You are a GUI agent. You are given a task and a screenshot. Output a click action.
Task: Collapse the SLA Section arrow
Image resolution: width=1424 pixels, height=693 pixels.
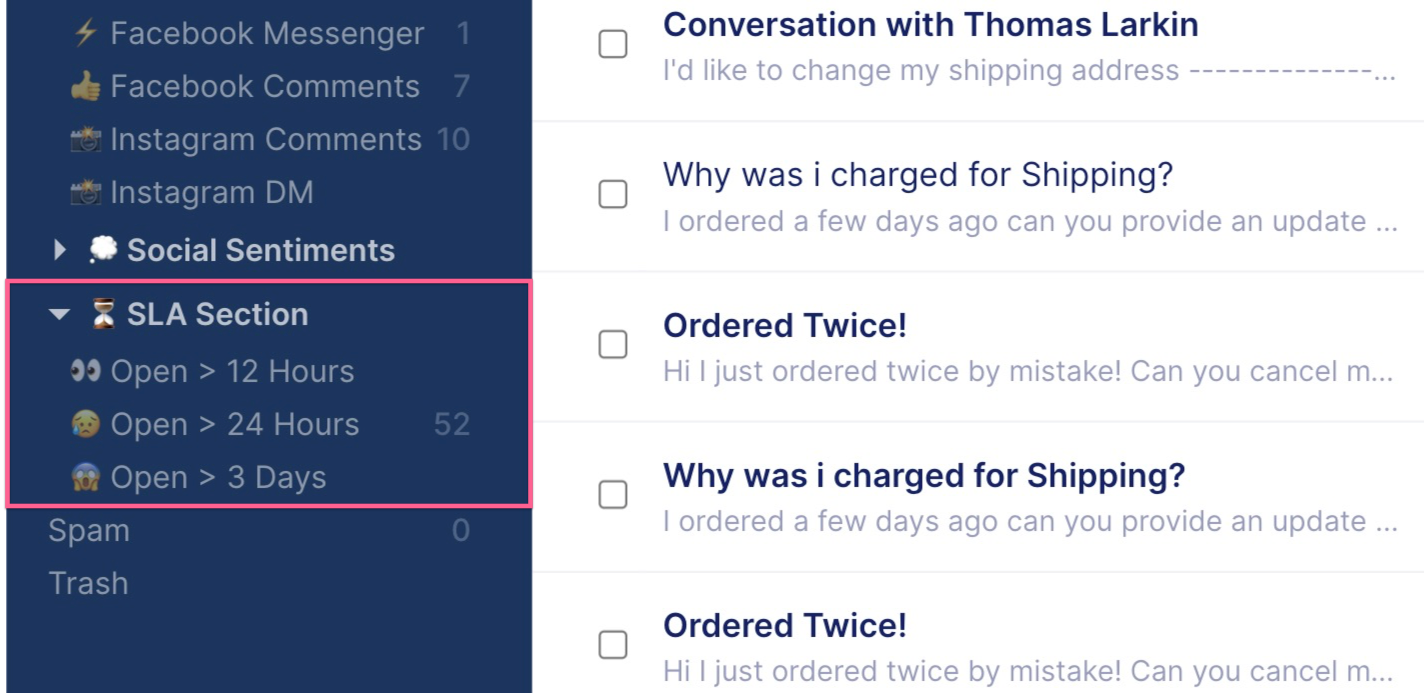[x=60, y=314]
